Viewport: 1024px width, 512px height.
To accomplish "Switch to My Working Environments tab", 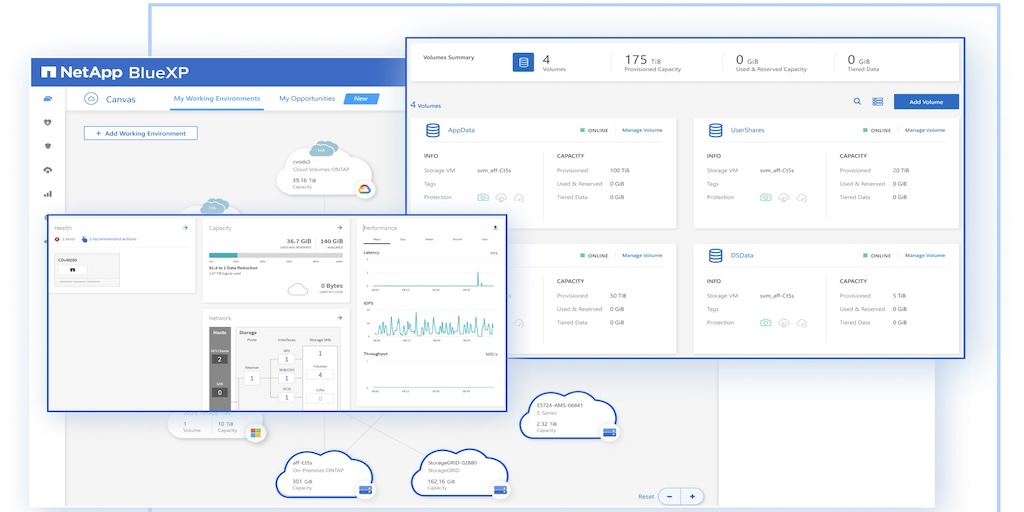I will 216,99.
